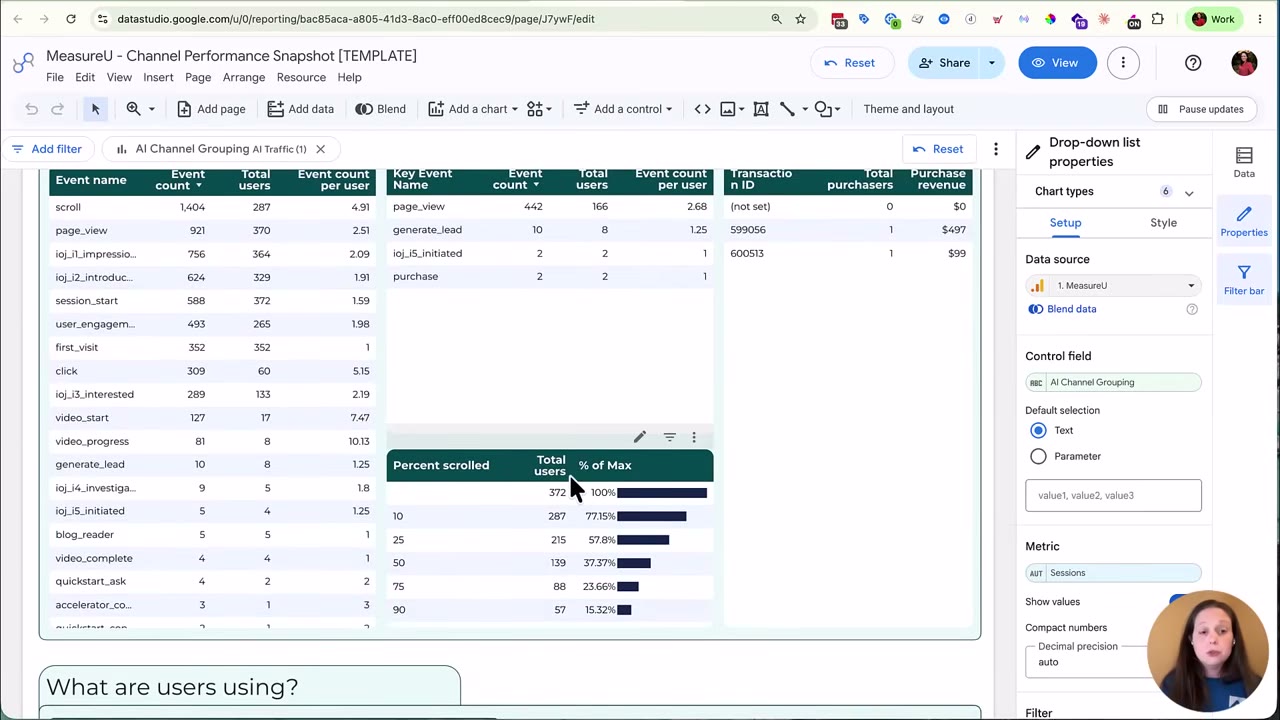Open the View menu
Screen dimensions: 1280x720
pyautogui.click(x=119, y=77)
